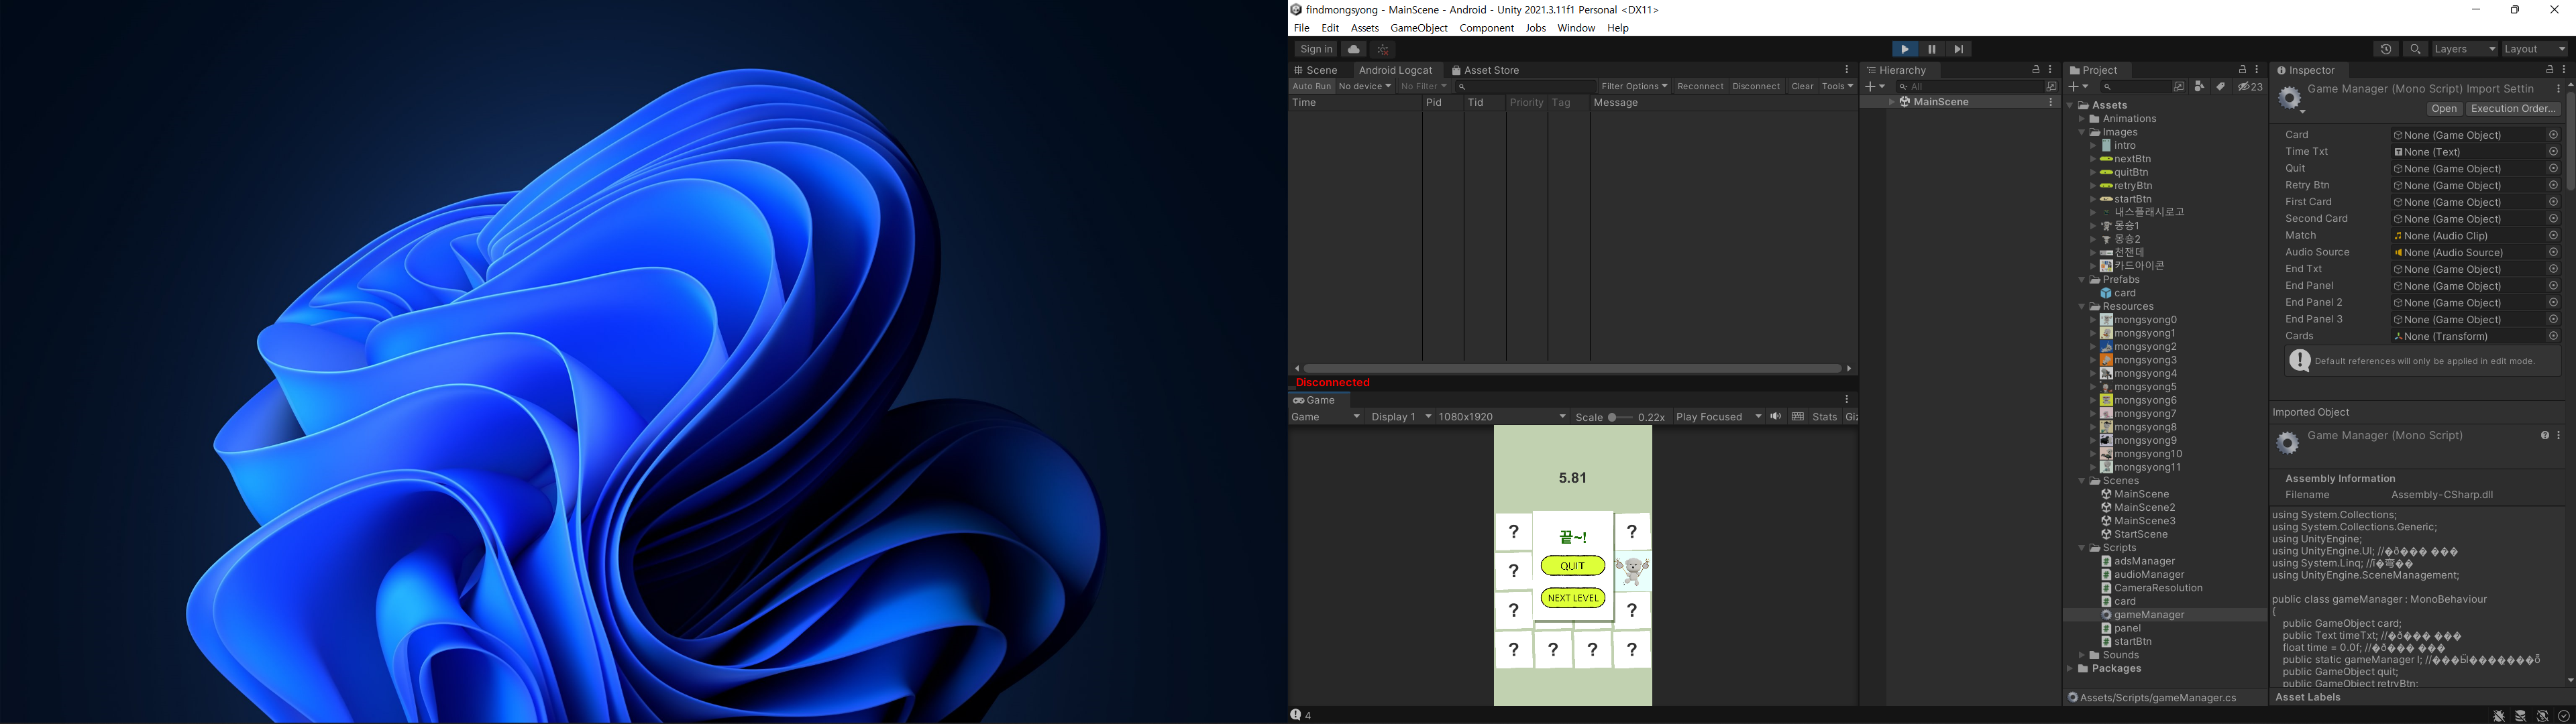Screen dimensions: 2576x724
Task: Switch to the Scene tab
Action: [1316, 70]
